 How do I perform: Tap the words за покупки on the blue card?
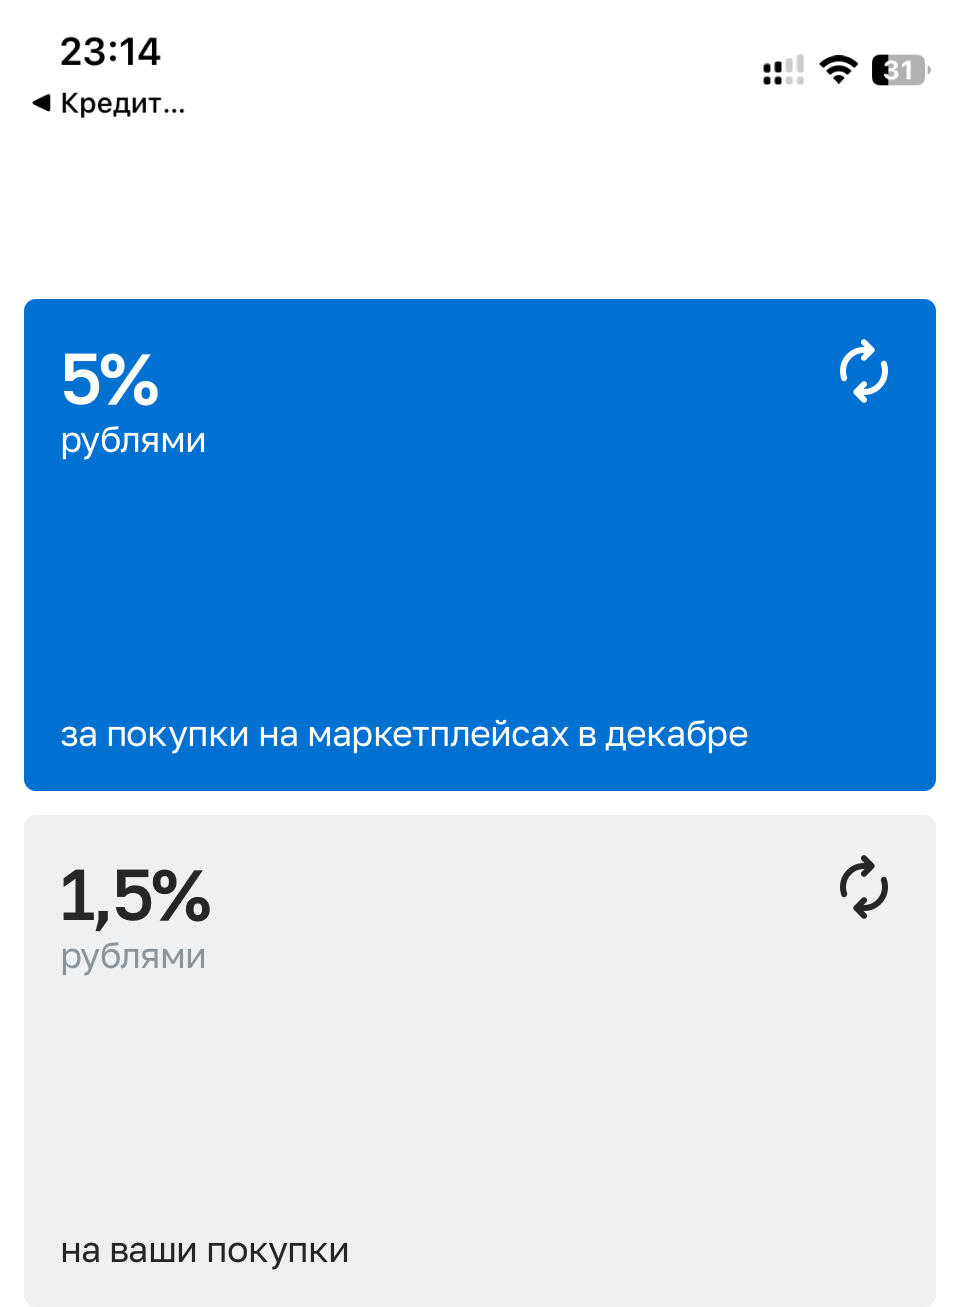click(154, 734)
